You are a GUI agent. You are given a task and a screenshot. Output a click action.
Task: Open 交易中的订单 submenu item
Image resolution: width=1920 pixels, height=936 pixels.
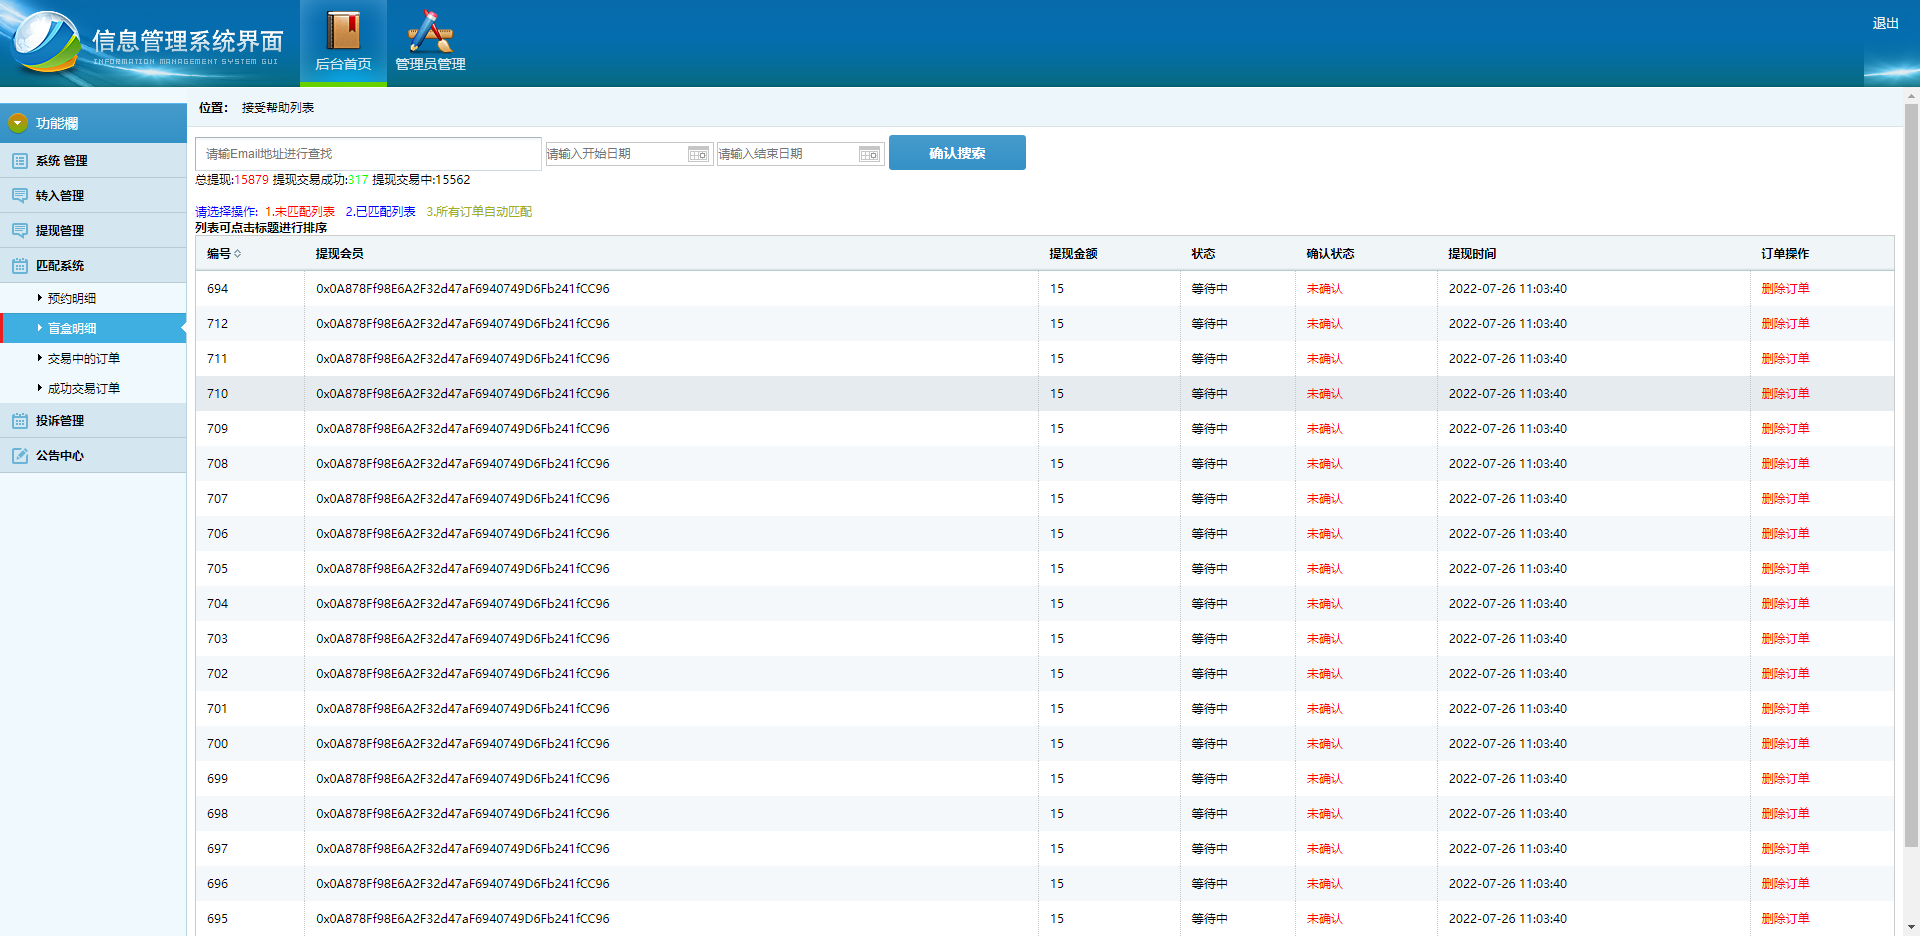(x=84, y=358)
